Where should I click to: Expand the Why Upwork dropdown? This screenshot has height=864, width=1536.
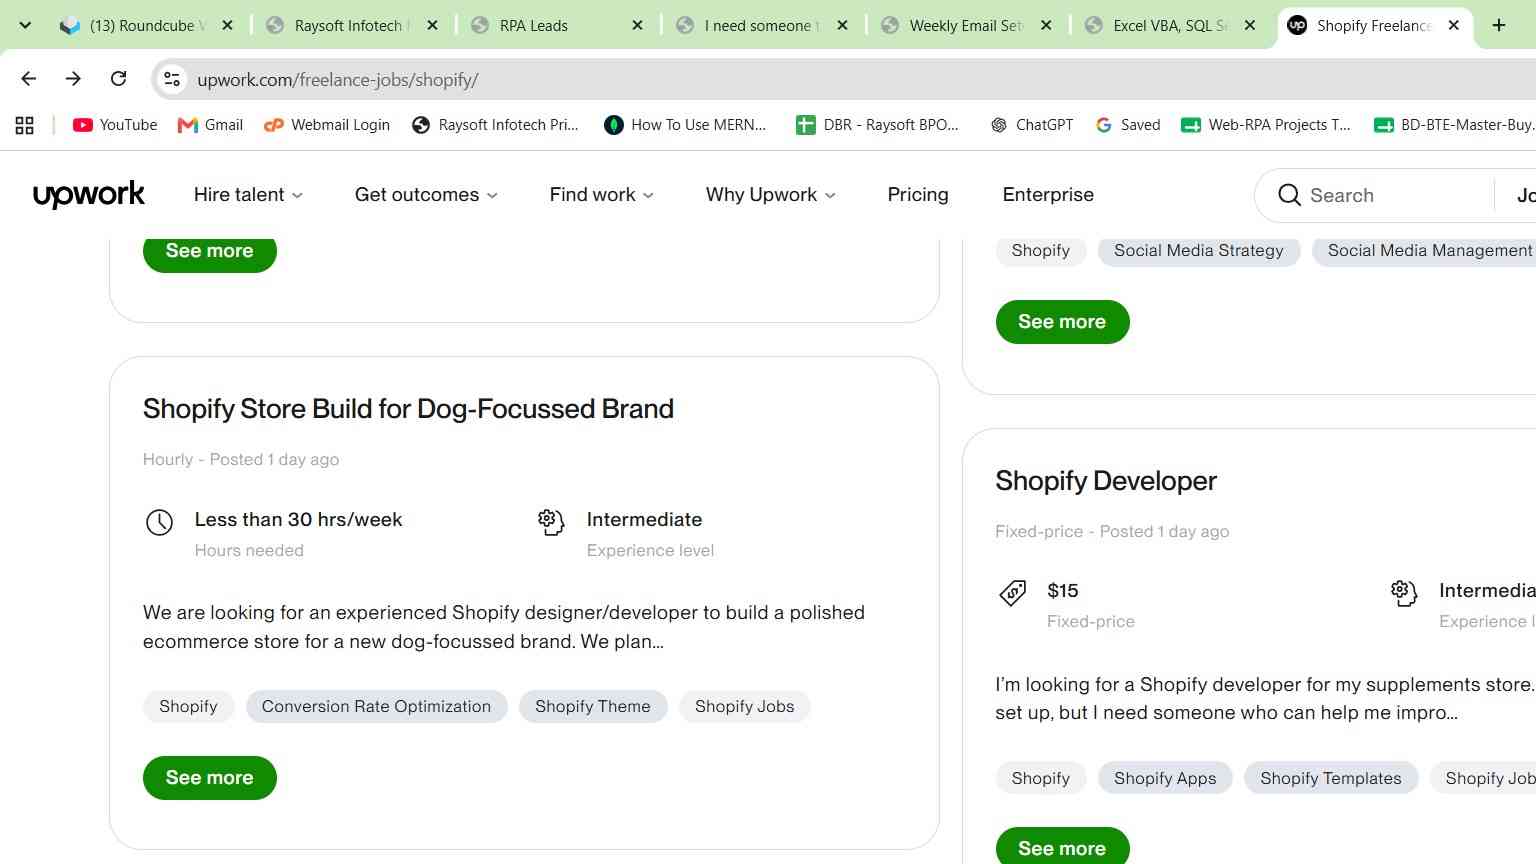[x=770, y=195]
